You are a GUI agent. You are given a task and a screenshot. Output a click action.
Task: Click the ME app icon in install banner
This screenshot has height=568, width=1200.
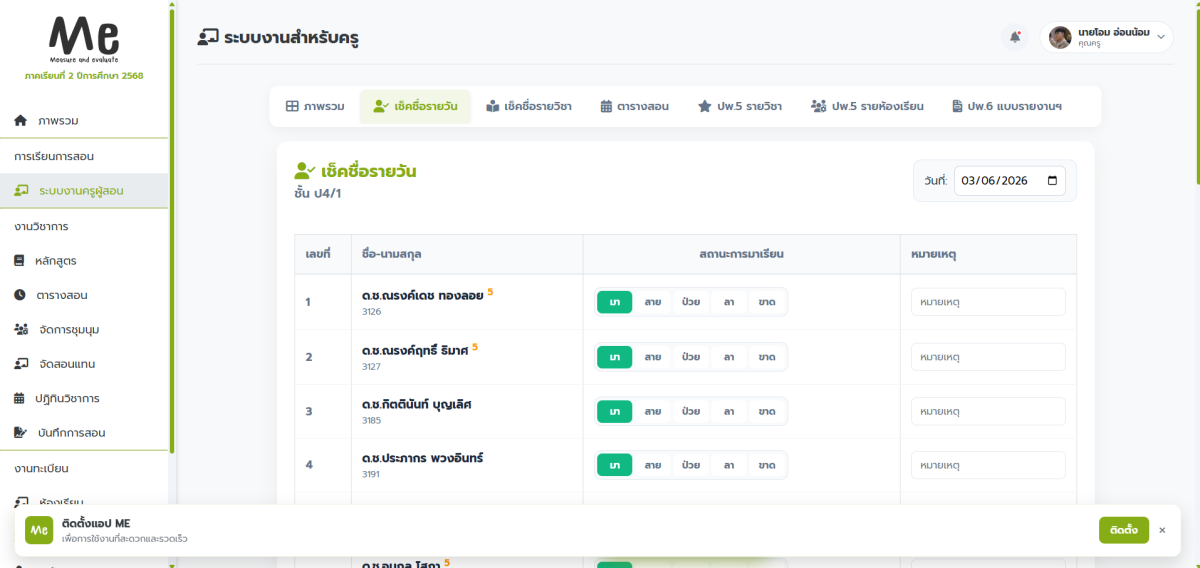point(38,530)
